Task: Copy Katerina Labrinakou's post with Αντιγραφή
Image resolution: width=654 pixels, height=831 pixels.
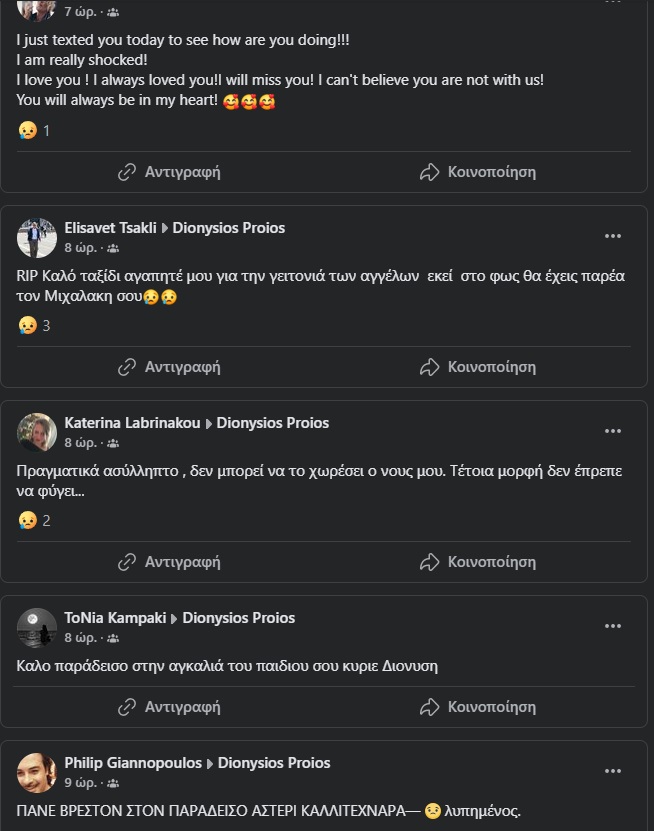Action: tap(169, 562)
